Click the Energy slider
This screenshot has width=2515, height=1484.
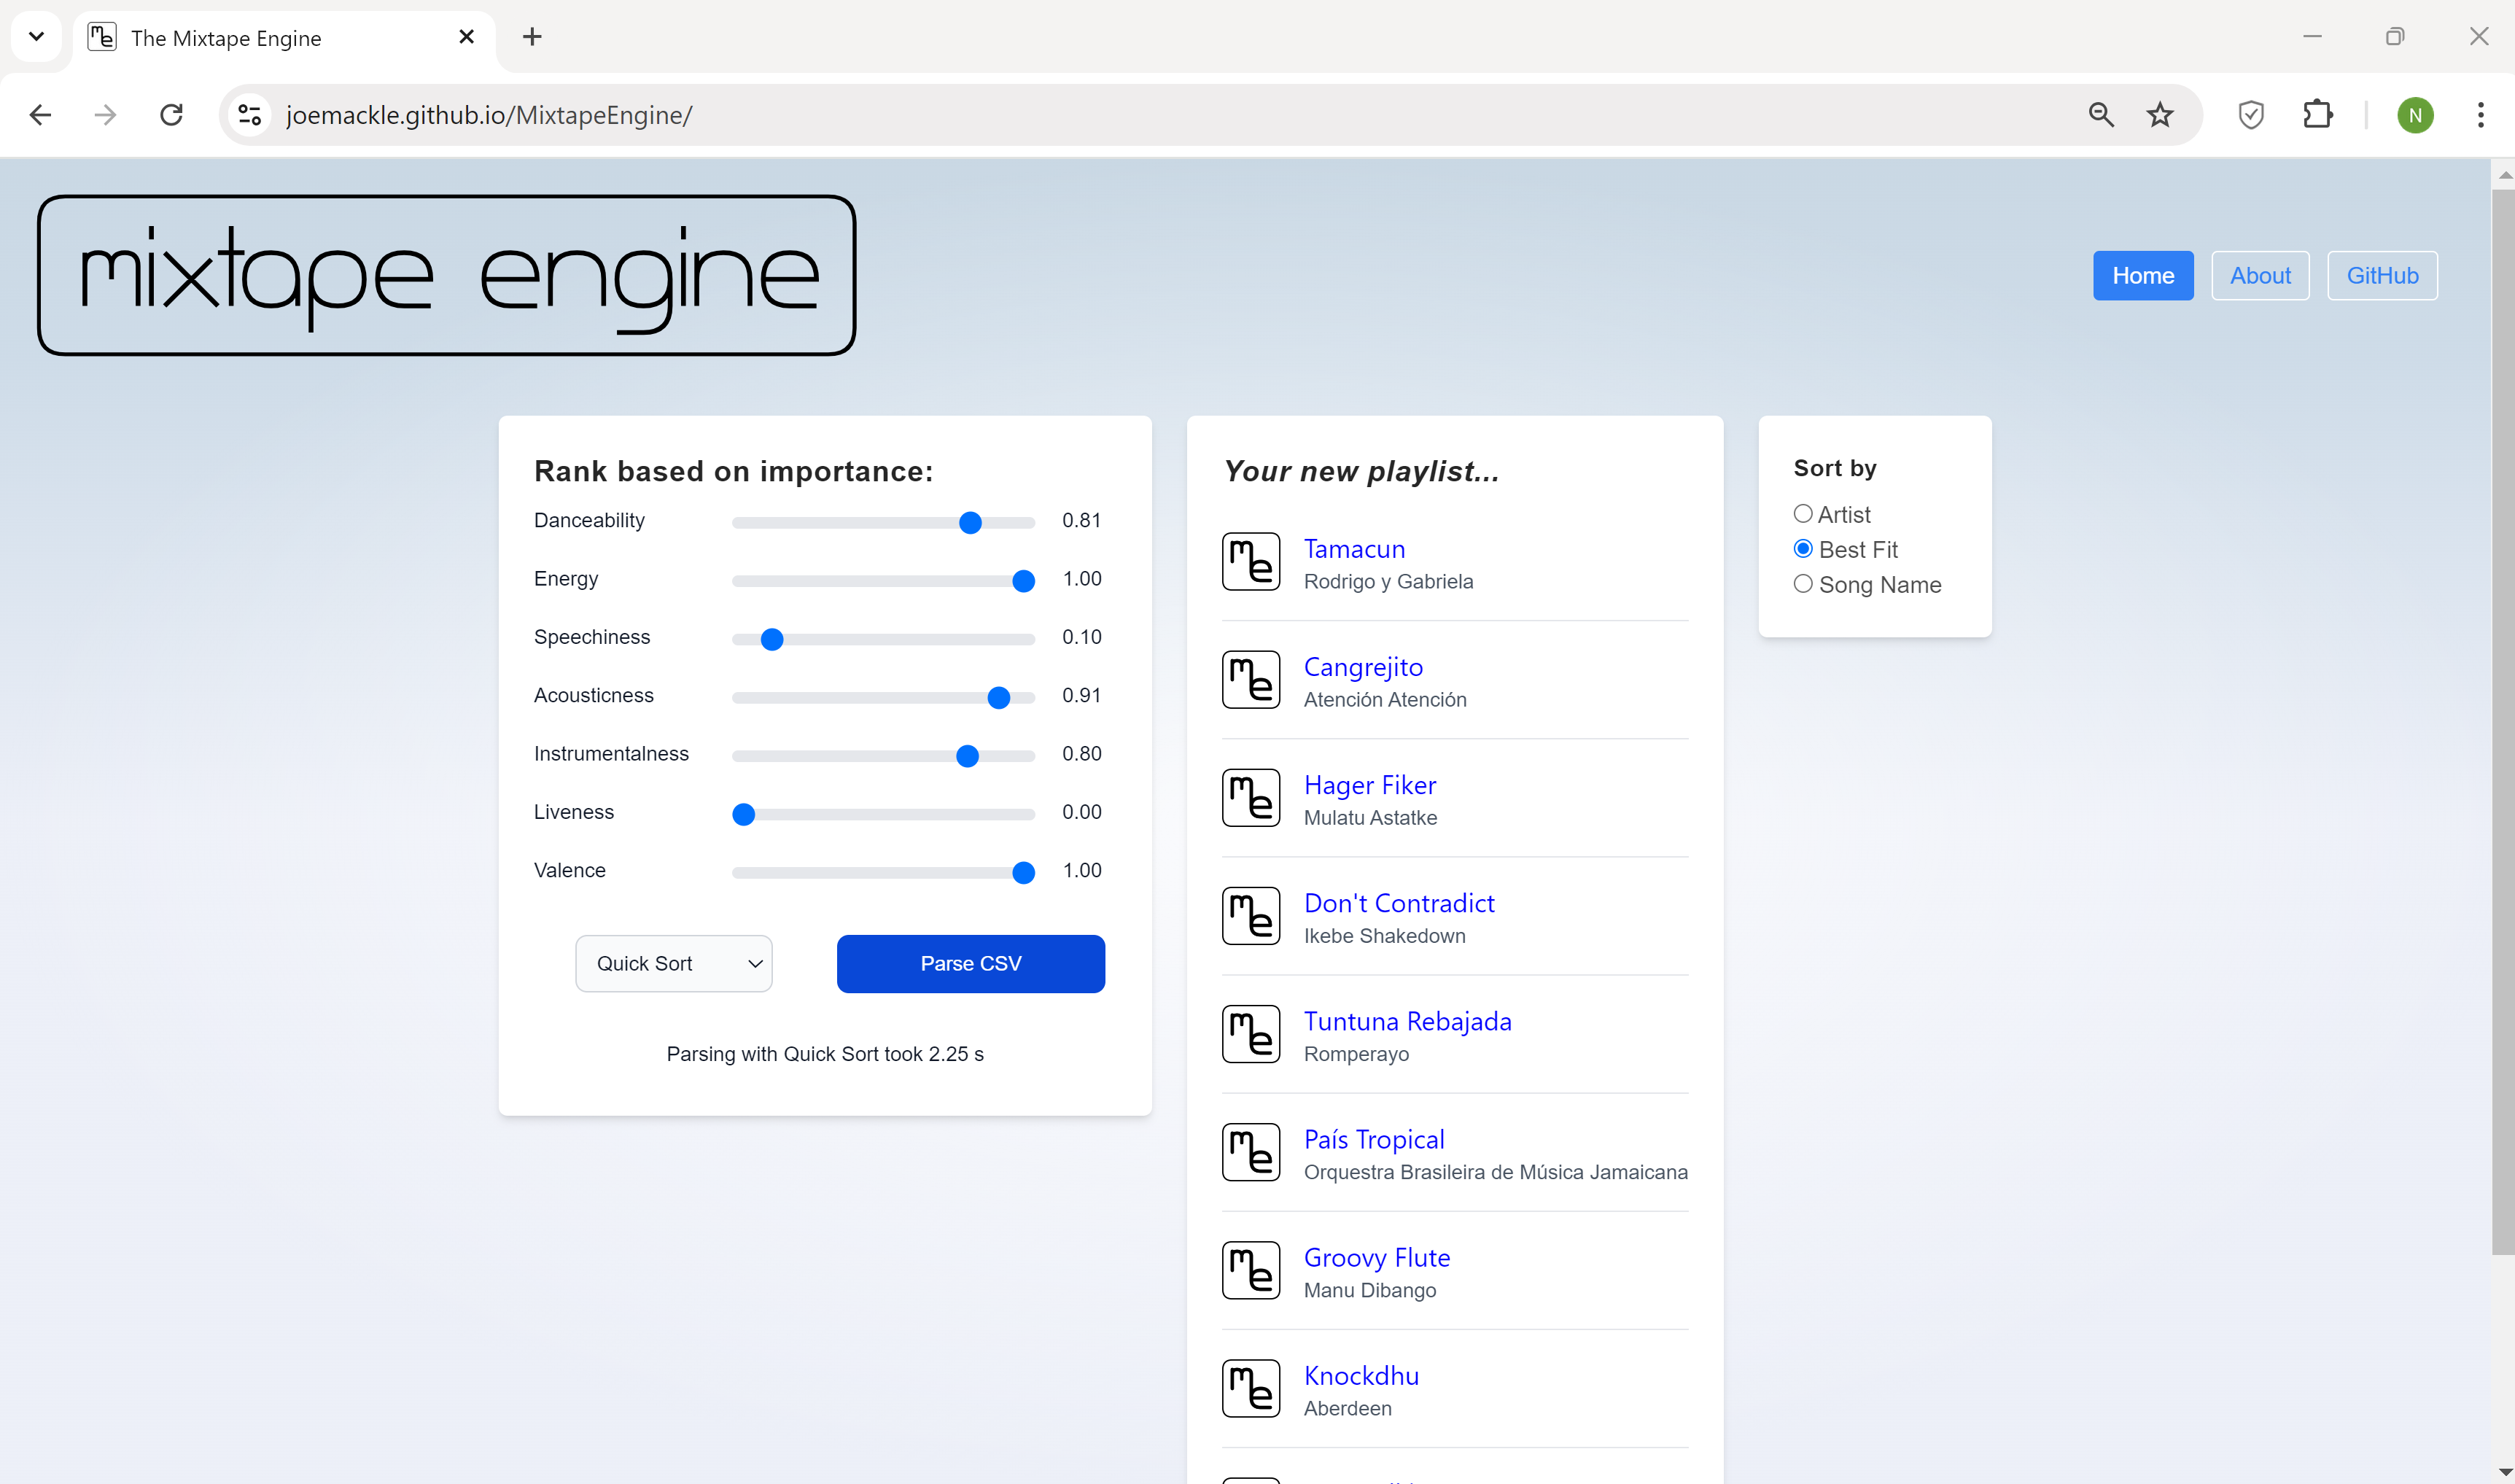pyautogui.click(x=883, y=580)
